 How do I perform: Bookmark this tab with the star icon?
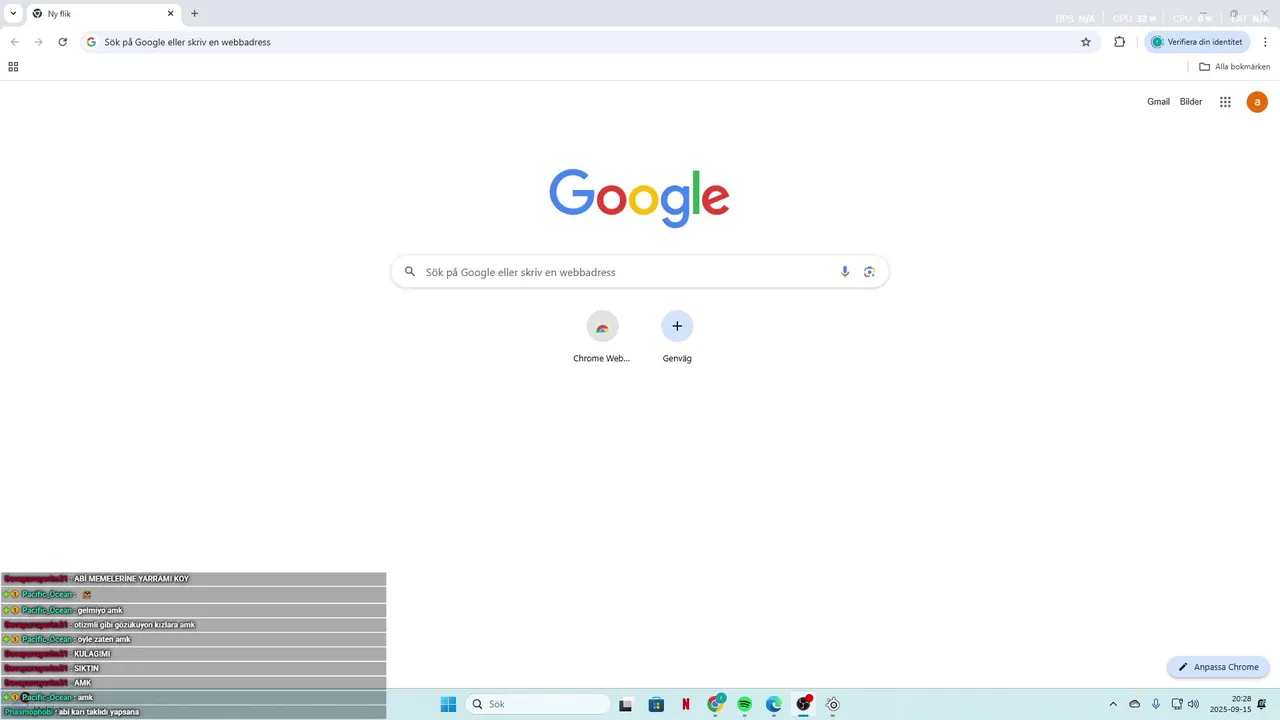click(x=1086, y=42)
